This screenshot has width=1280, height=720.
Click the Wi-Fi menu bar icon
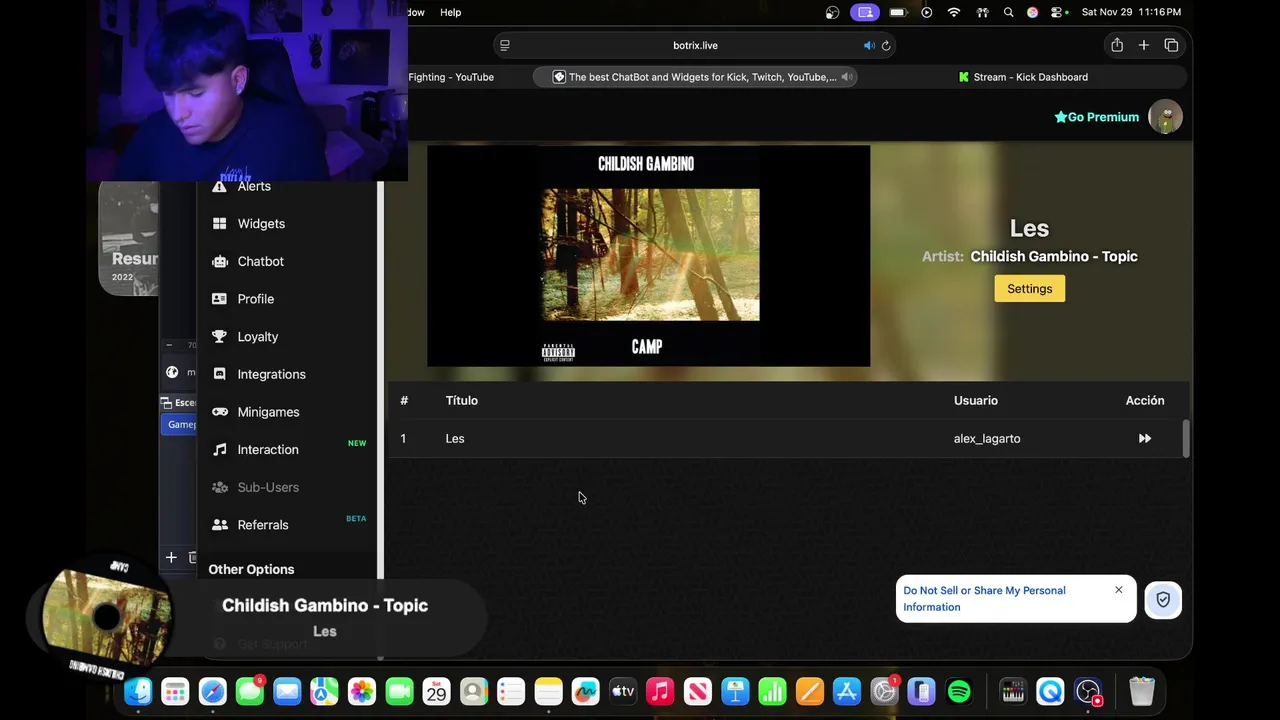[954, 12]
